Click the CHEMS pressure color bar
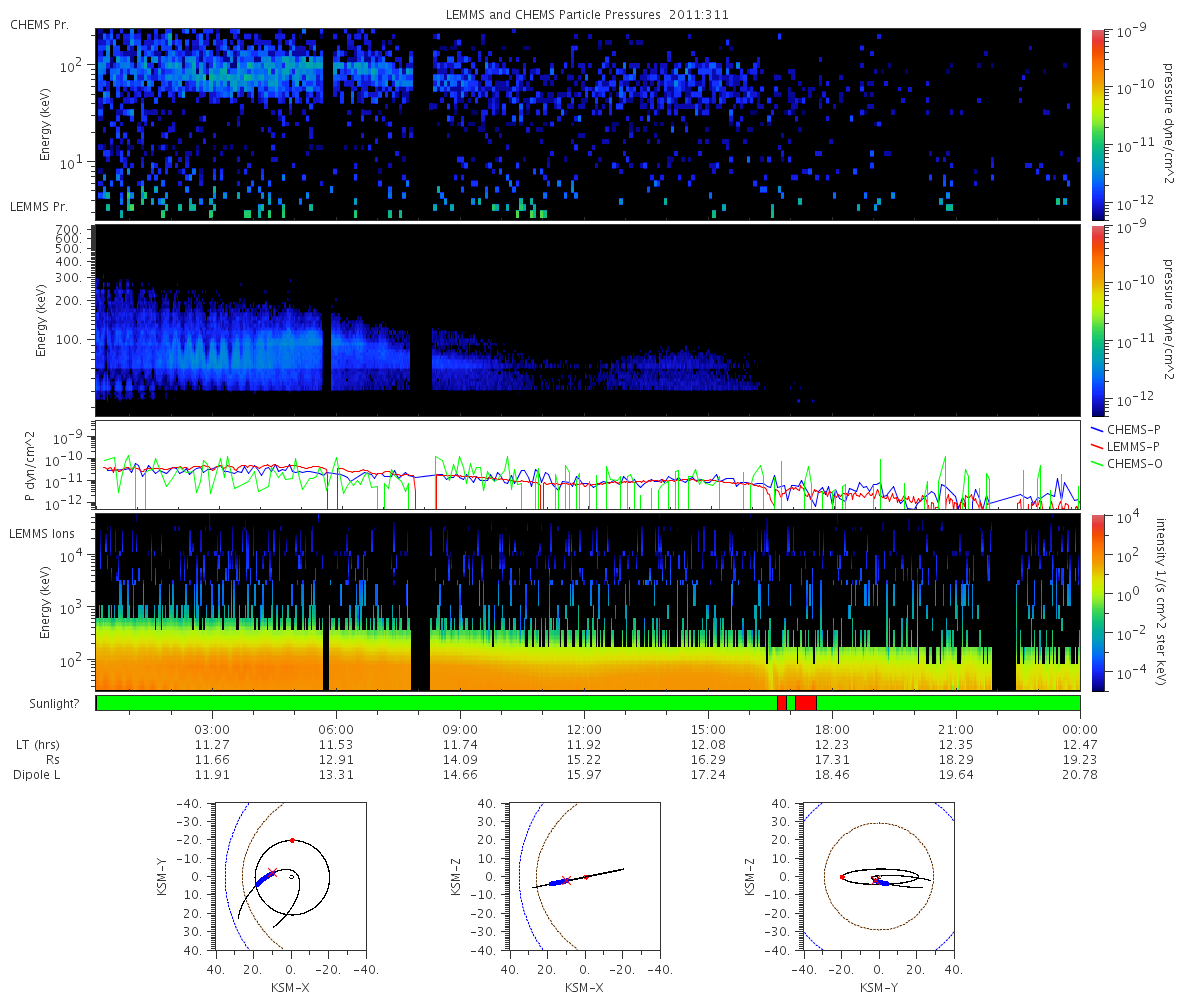The image size is (1200, 1000). (1097, 124)
